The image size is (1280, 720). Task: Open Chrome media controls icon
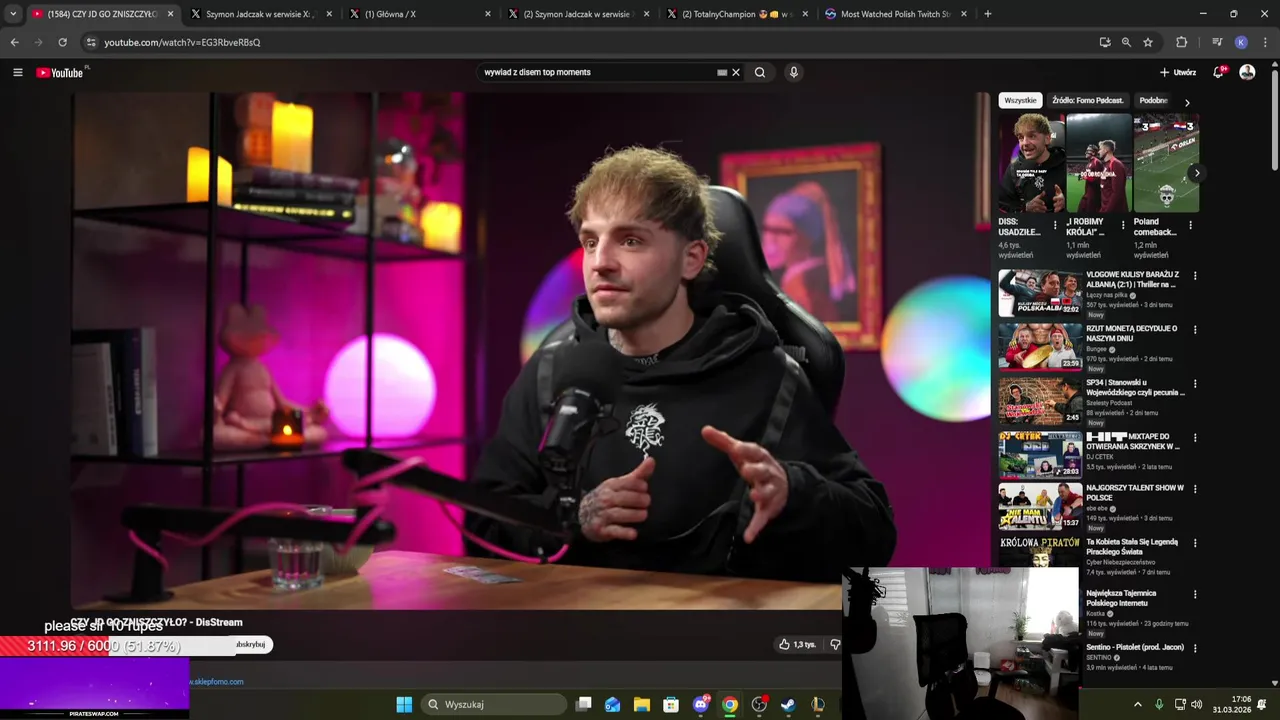(1217, 42)
